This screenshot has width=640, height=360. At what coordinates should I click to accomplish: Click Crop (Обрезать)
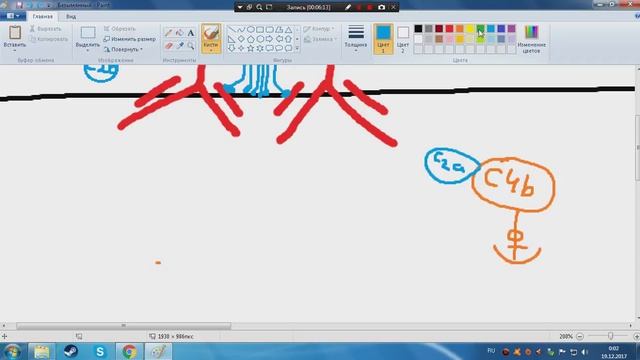pos(120,29)
